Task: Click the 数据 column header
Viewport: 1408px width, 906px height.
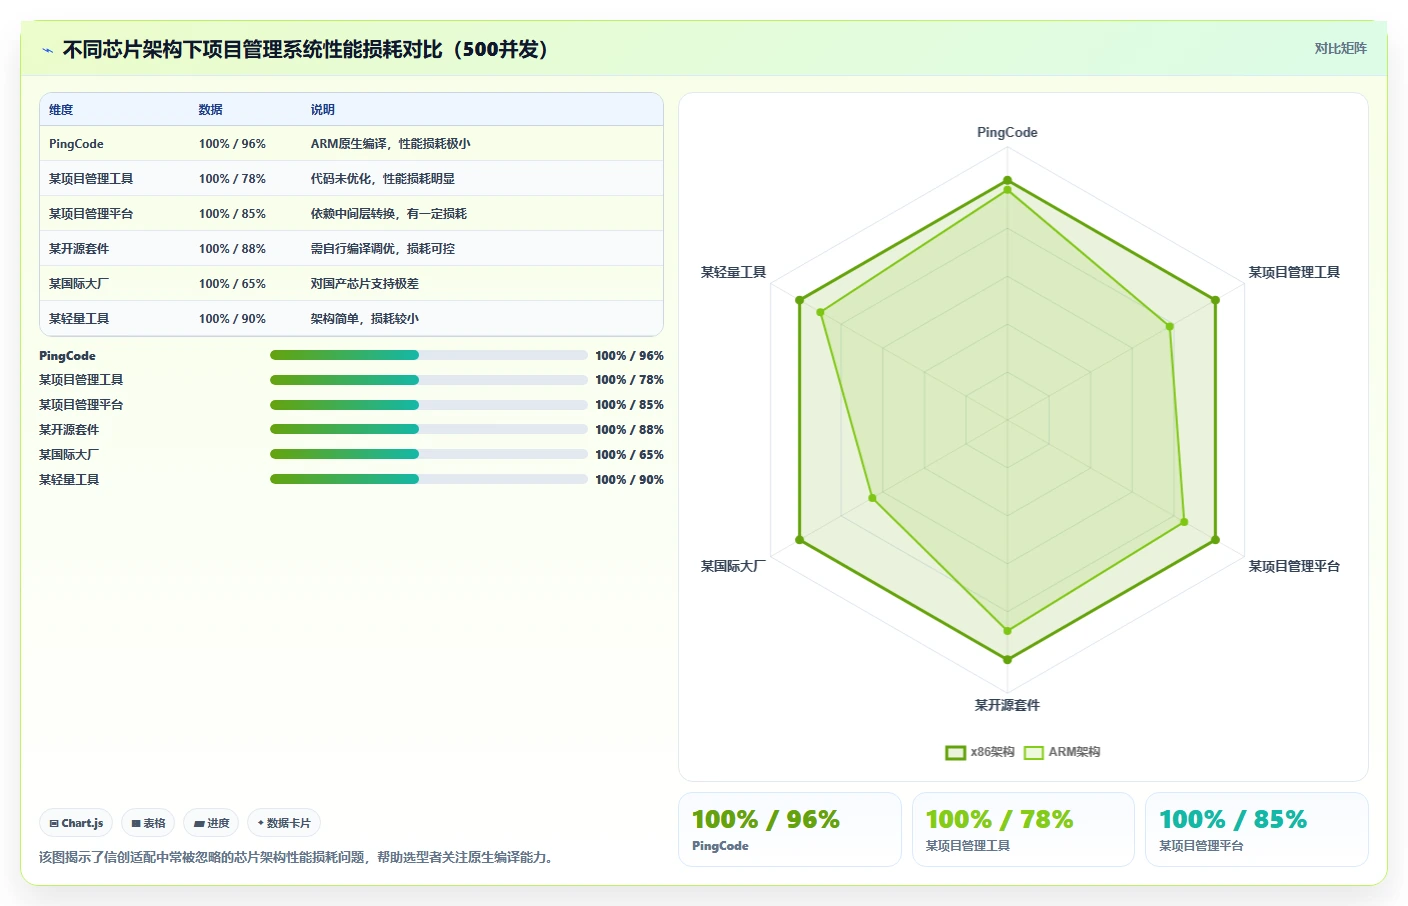Action: [x=210, y=110]
